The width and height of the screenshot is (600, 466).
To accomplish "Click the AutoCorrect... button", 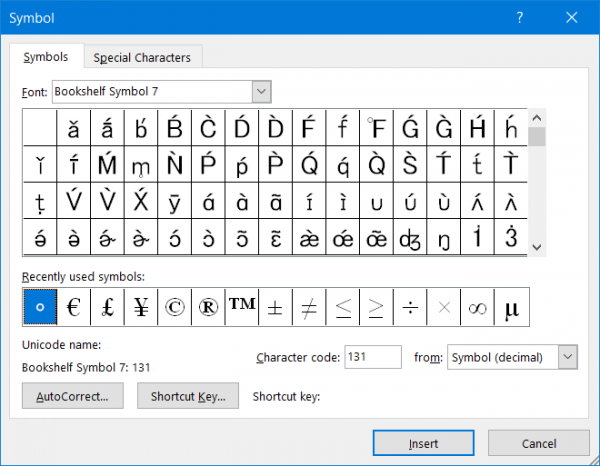I will tap(72, 396).
